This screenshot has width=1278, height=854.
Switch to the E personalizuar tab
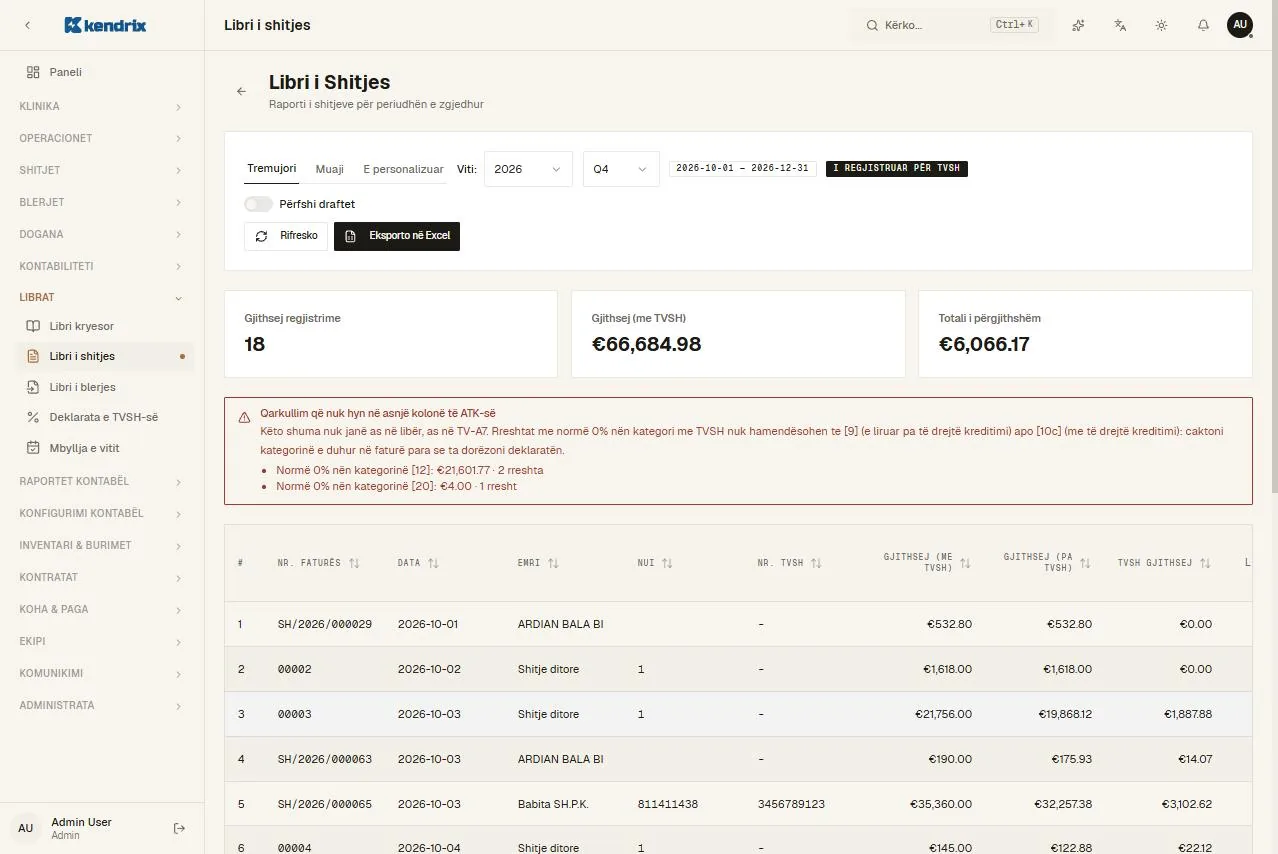403,169
